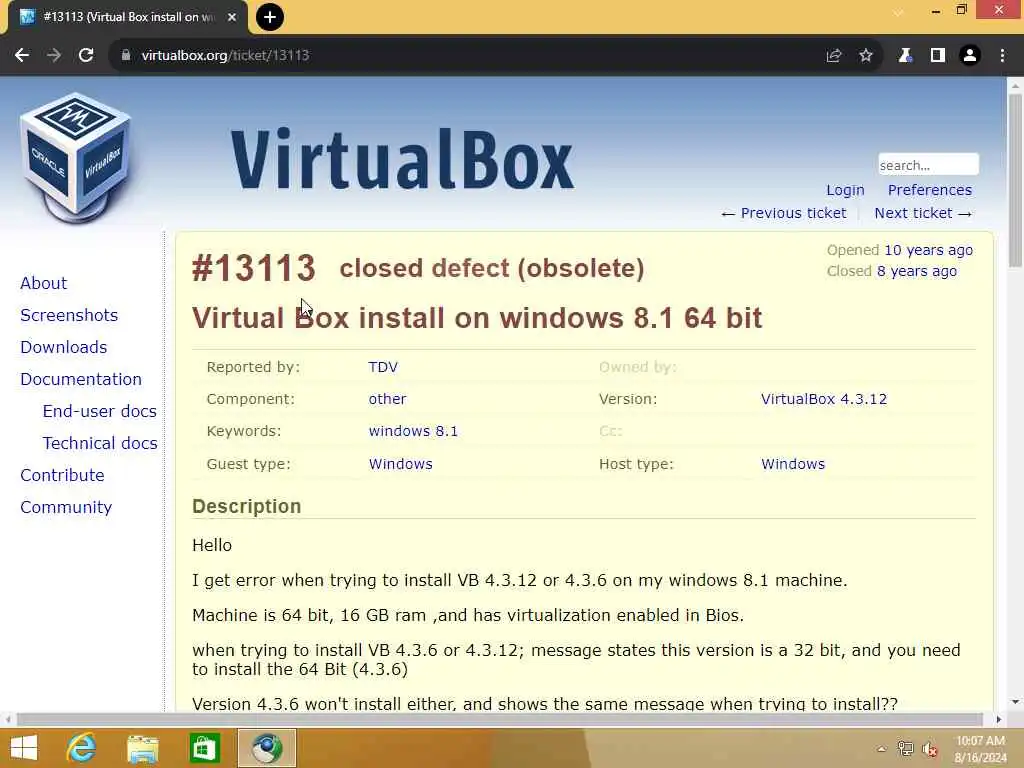Open the Contribute sidebar link
The image size is (1024, 768).
coord(62,475)
